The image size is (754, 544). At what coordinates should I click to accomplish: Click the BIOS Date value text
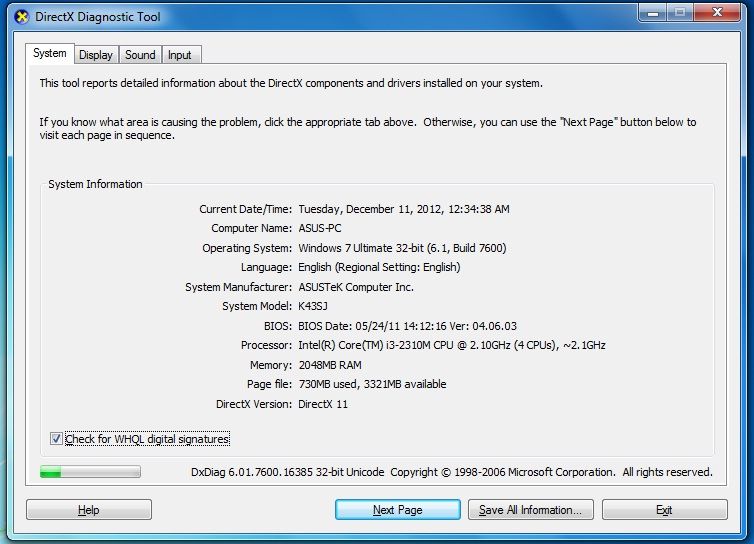pos(407,326)
